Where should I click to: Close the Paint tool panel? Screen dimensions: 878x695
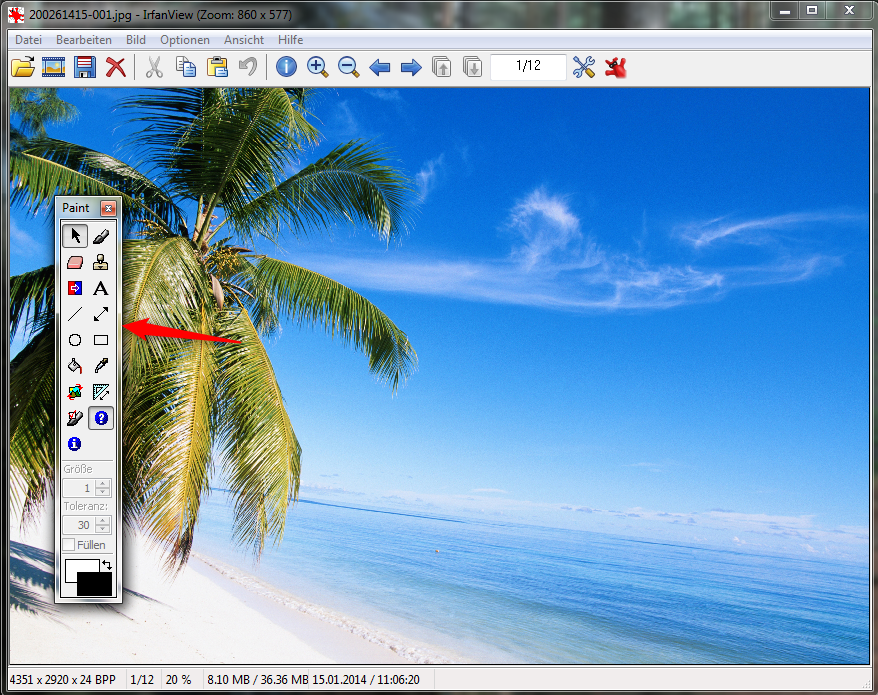coord(108,209)
